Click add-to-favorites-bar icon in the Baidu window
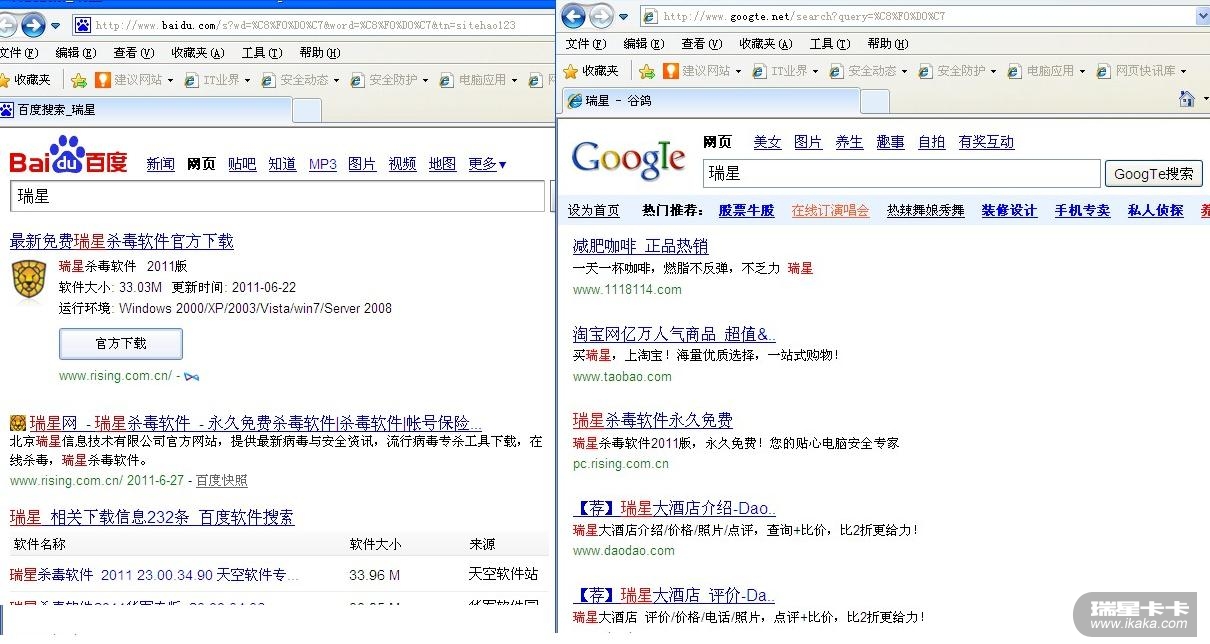 pyautogui.click(x=79, y=80)
